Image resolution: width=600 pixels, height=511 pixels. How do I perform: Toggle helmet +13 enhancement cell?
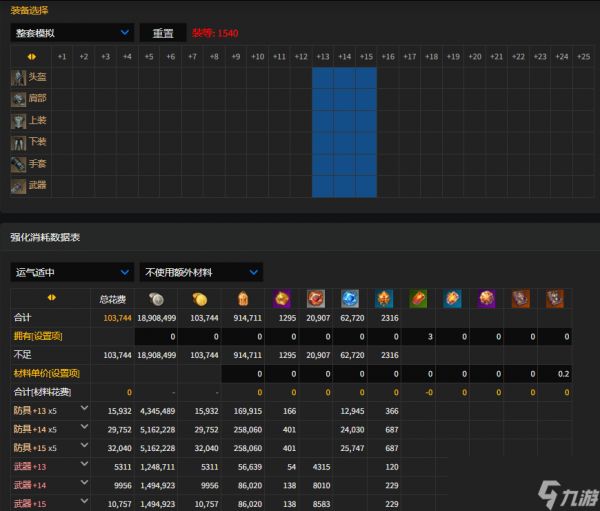(322, 77)
